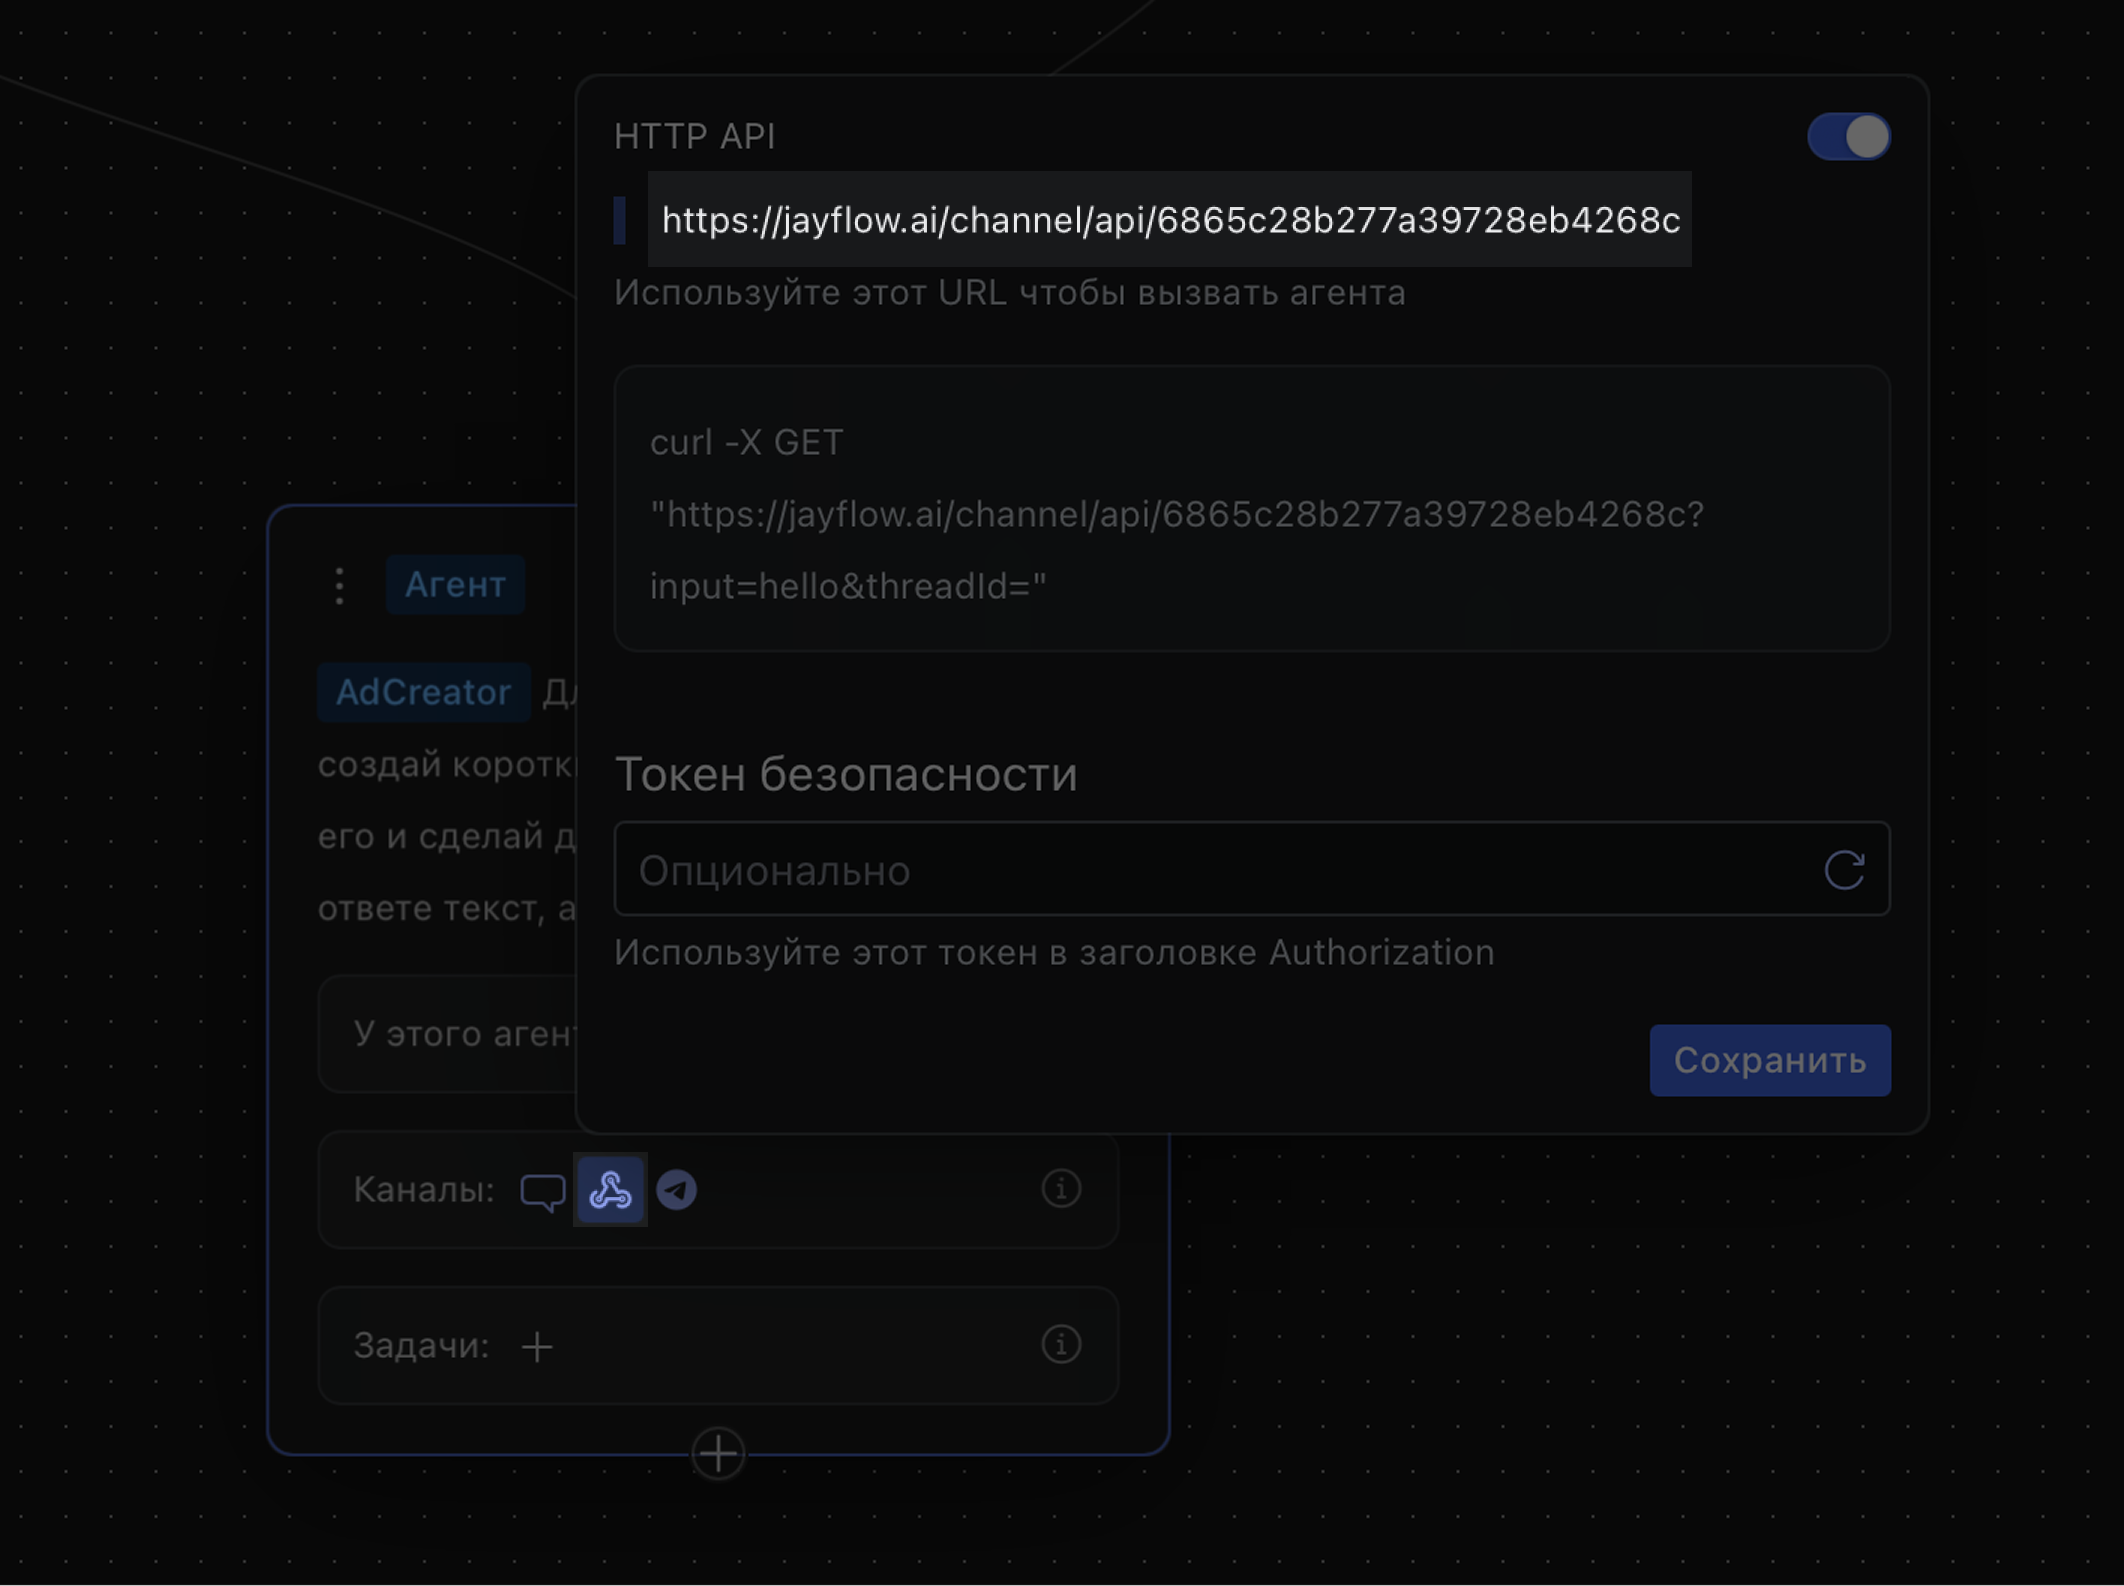Show info for the Задачи row

click(1061, 1345)
